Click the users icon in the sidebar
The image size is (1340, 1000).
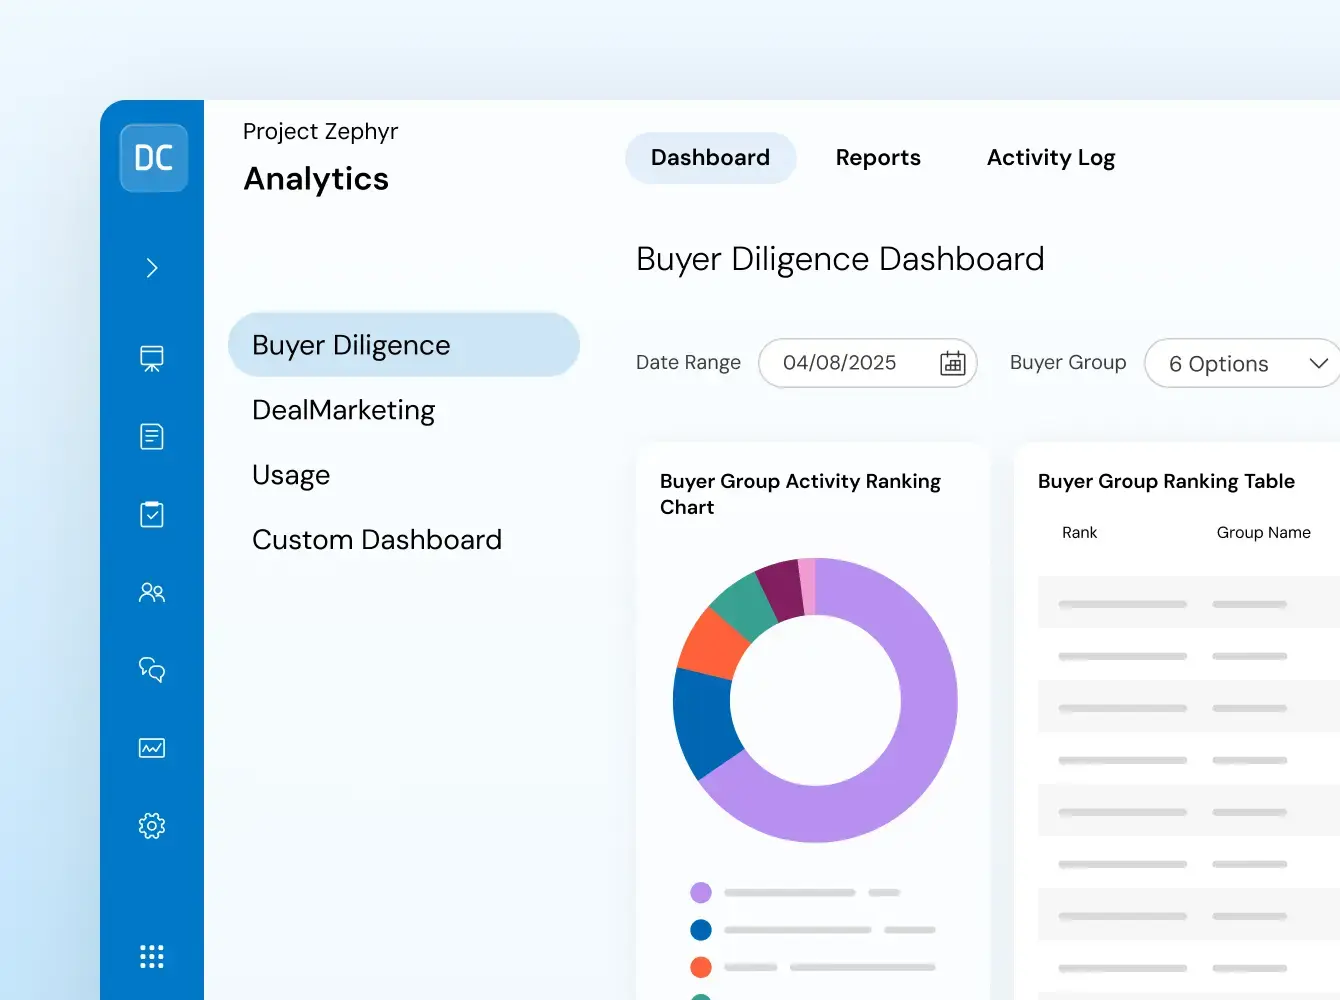coord(152,592)
